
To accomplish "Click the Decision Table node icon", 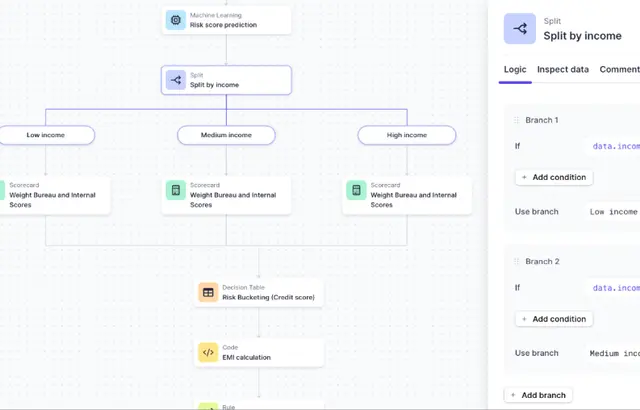I will [208, 293].
